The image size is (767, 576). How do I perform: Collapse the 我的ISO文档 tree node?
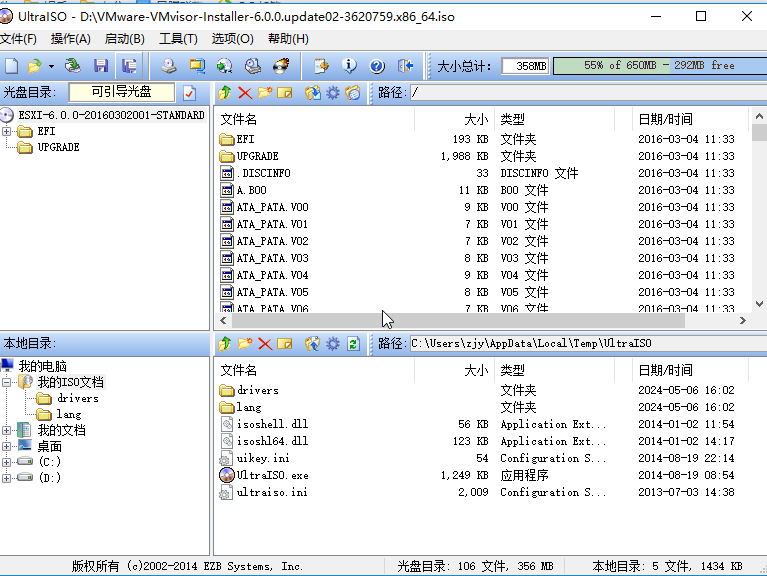click(6, 382)
